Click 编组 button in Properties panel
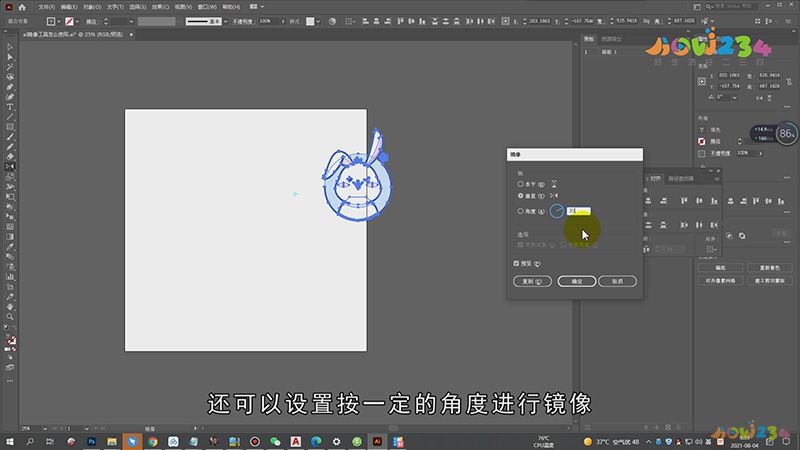800x450 pixels. tap(720, 268)
